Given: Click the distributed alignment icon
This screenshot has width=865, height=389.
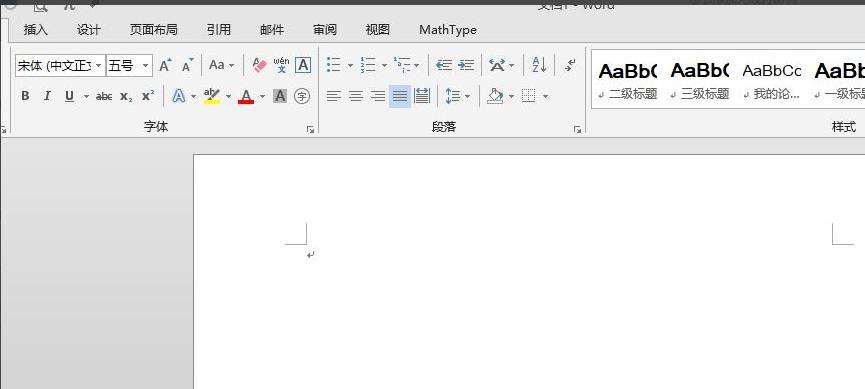Looking at the screenshot, I should pos(422,97).
